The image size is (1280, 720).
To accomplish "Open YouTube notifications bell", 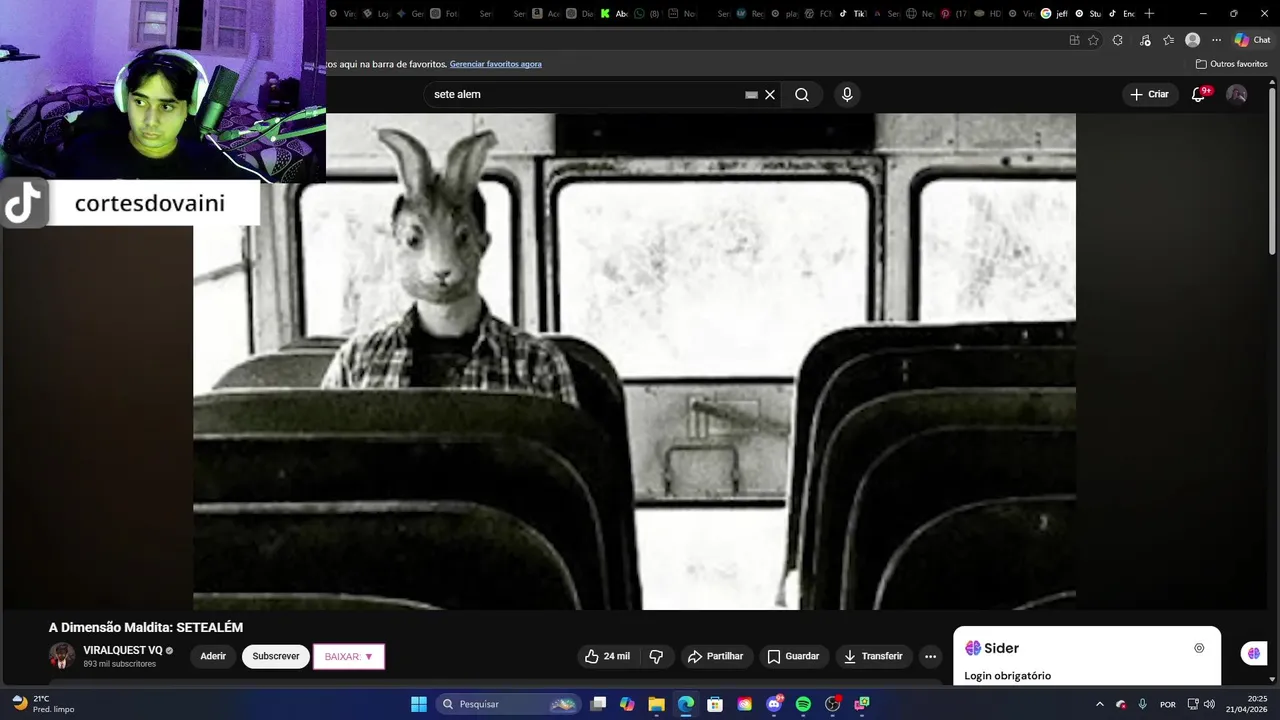I will pos(1199,94).
